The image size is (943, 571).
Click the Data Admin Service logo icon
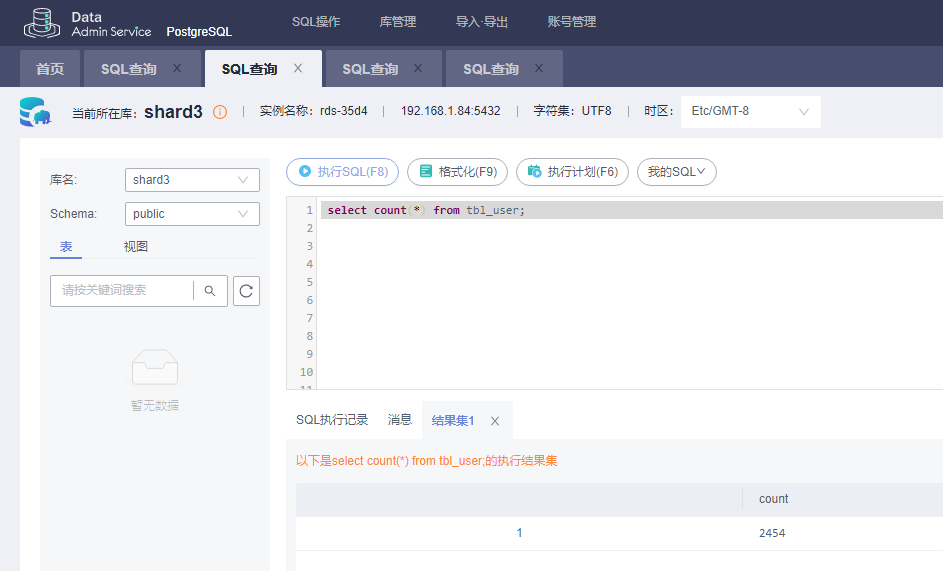41,23
